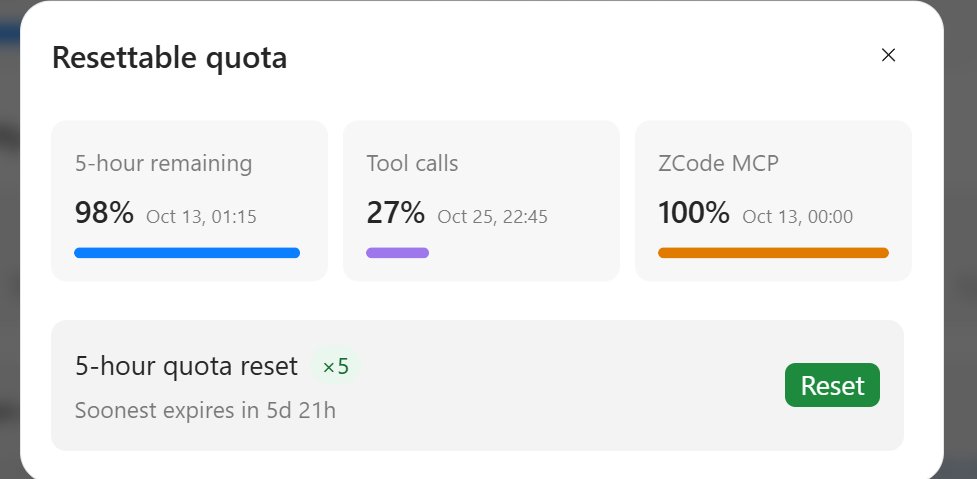Screen dimensions: 977x479
Task: Click the blue 5-hour remaining progress bar
Action: point(187,253)
